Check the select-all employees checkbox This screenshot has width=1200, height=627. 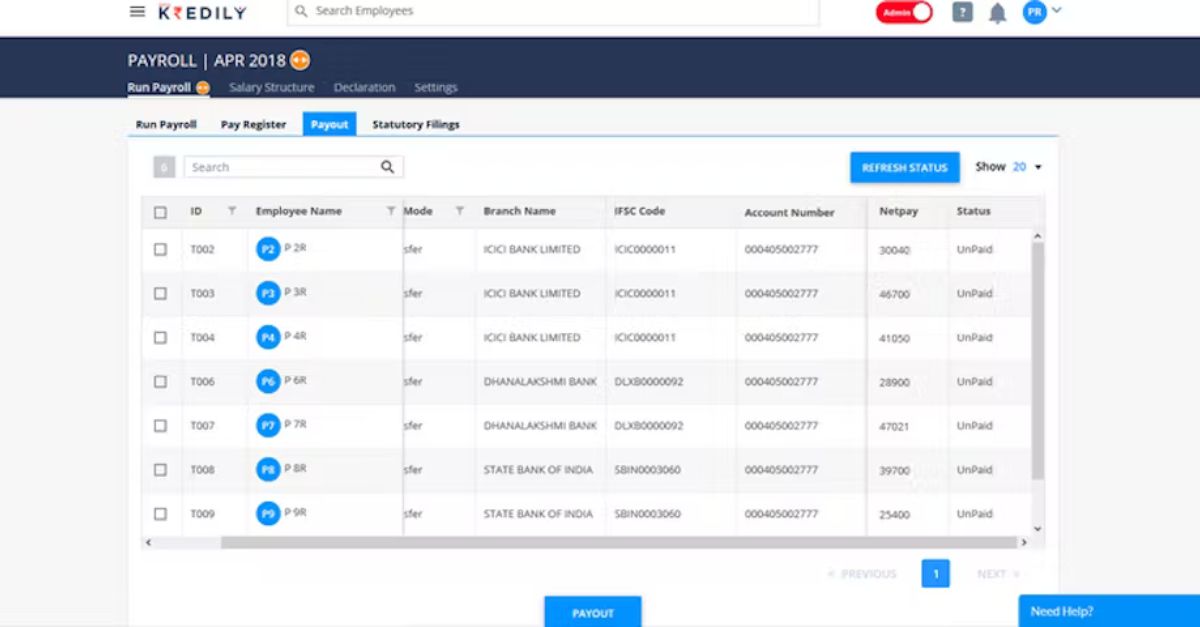pos(160,211)
